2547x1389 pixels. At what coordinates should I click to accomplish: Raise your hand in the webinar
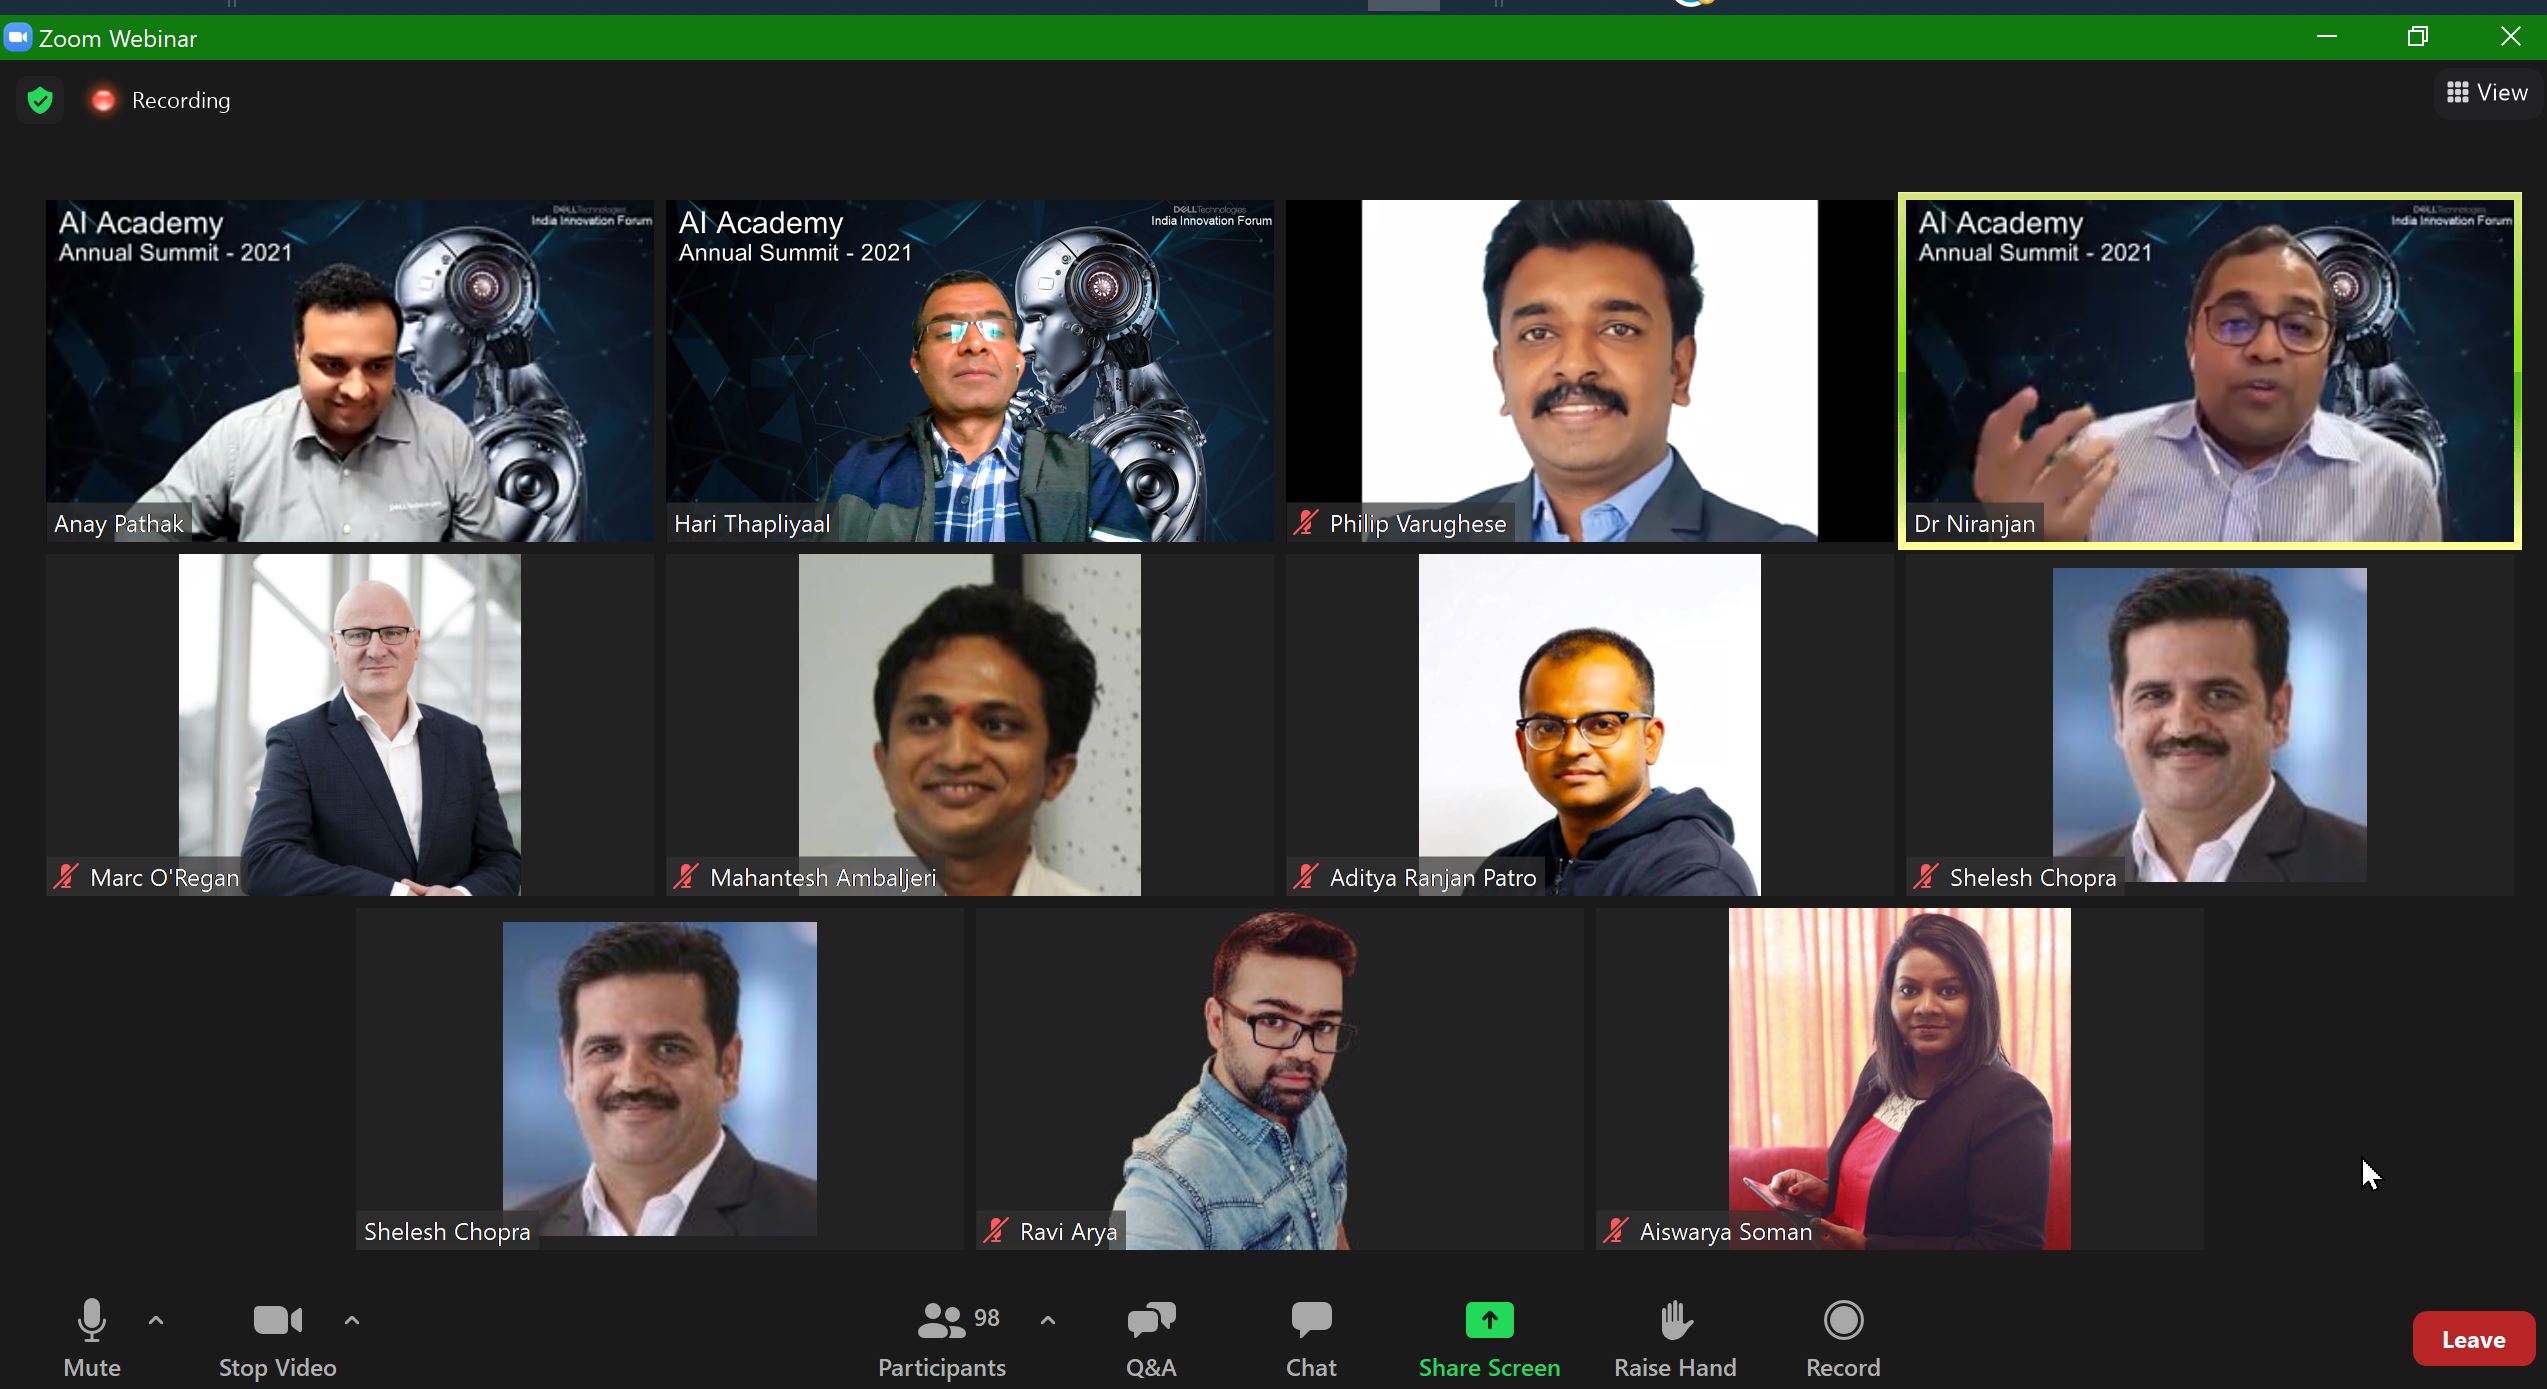1675,1340
